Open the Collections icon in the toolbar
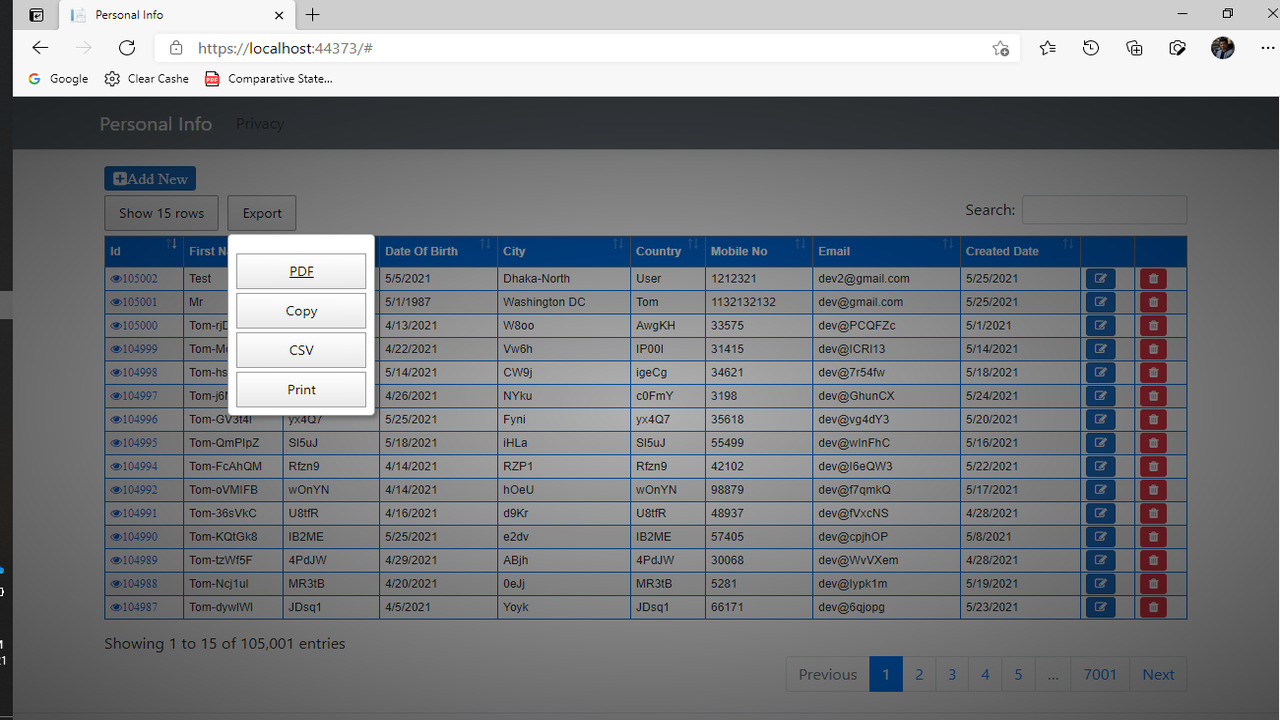This screenshot has height=720, width=1280. tap(1134, 47)
